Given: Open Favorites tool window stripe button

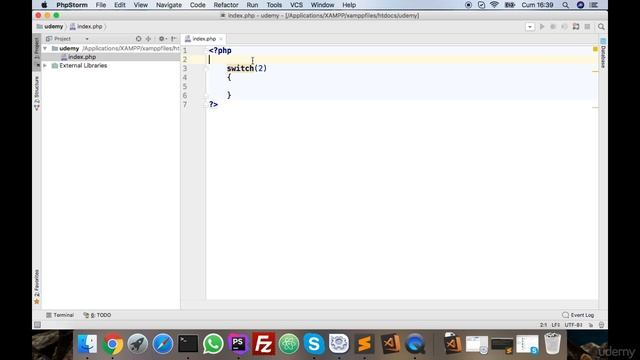Looking at the screenshot, I should tap(36, 287).
